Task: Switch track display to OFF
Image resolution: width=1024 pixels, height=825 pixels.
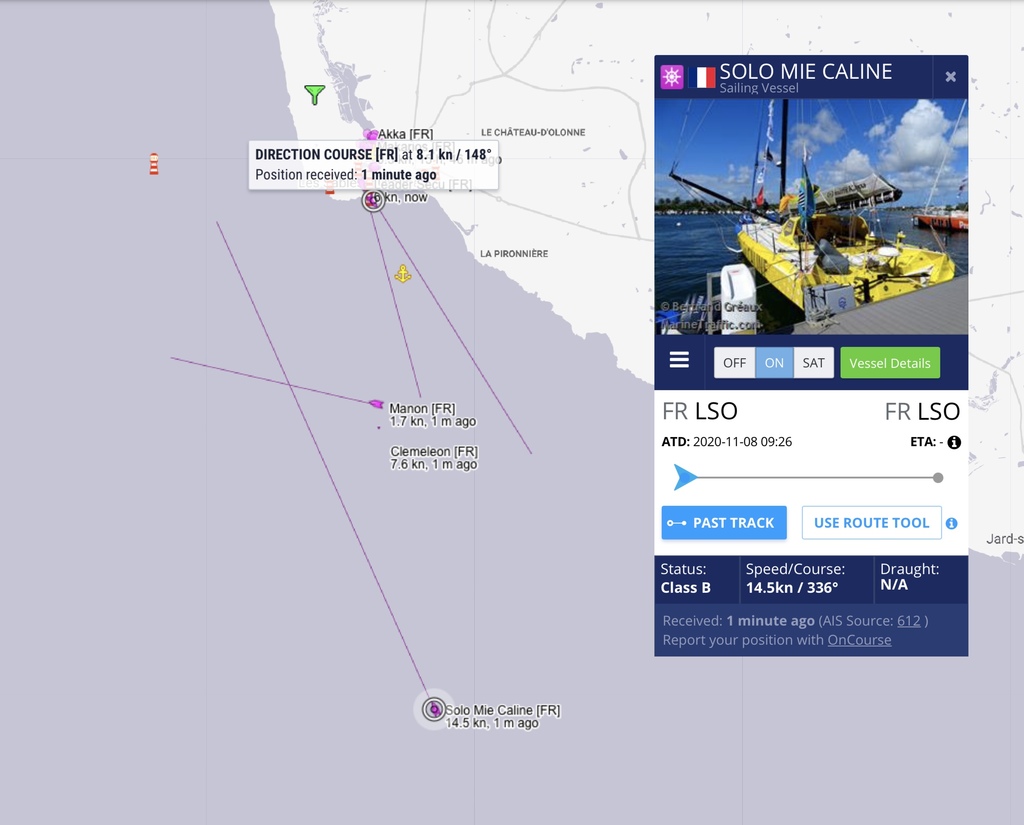Action: tap(735, 363)
